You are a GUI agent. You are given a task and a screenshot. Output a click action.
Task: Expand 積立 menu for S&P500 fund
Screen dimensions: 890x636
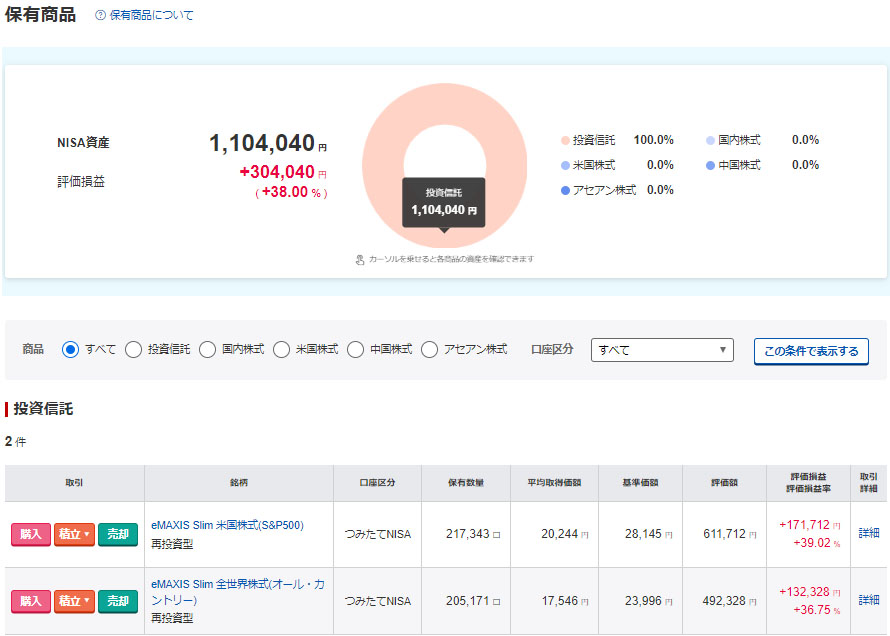[75, 534]
